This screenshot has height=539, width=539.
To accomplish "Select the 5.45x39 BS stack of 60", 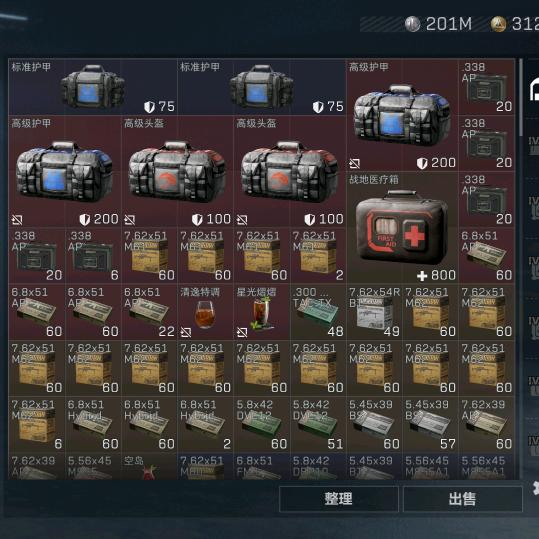I will tap(374, 425).
